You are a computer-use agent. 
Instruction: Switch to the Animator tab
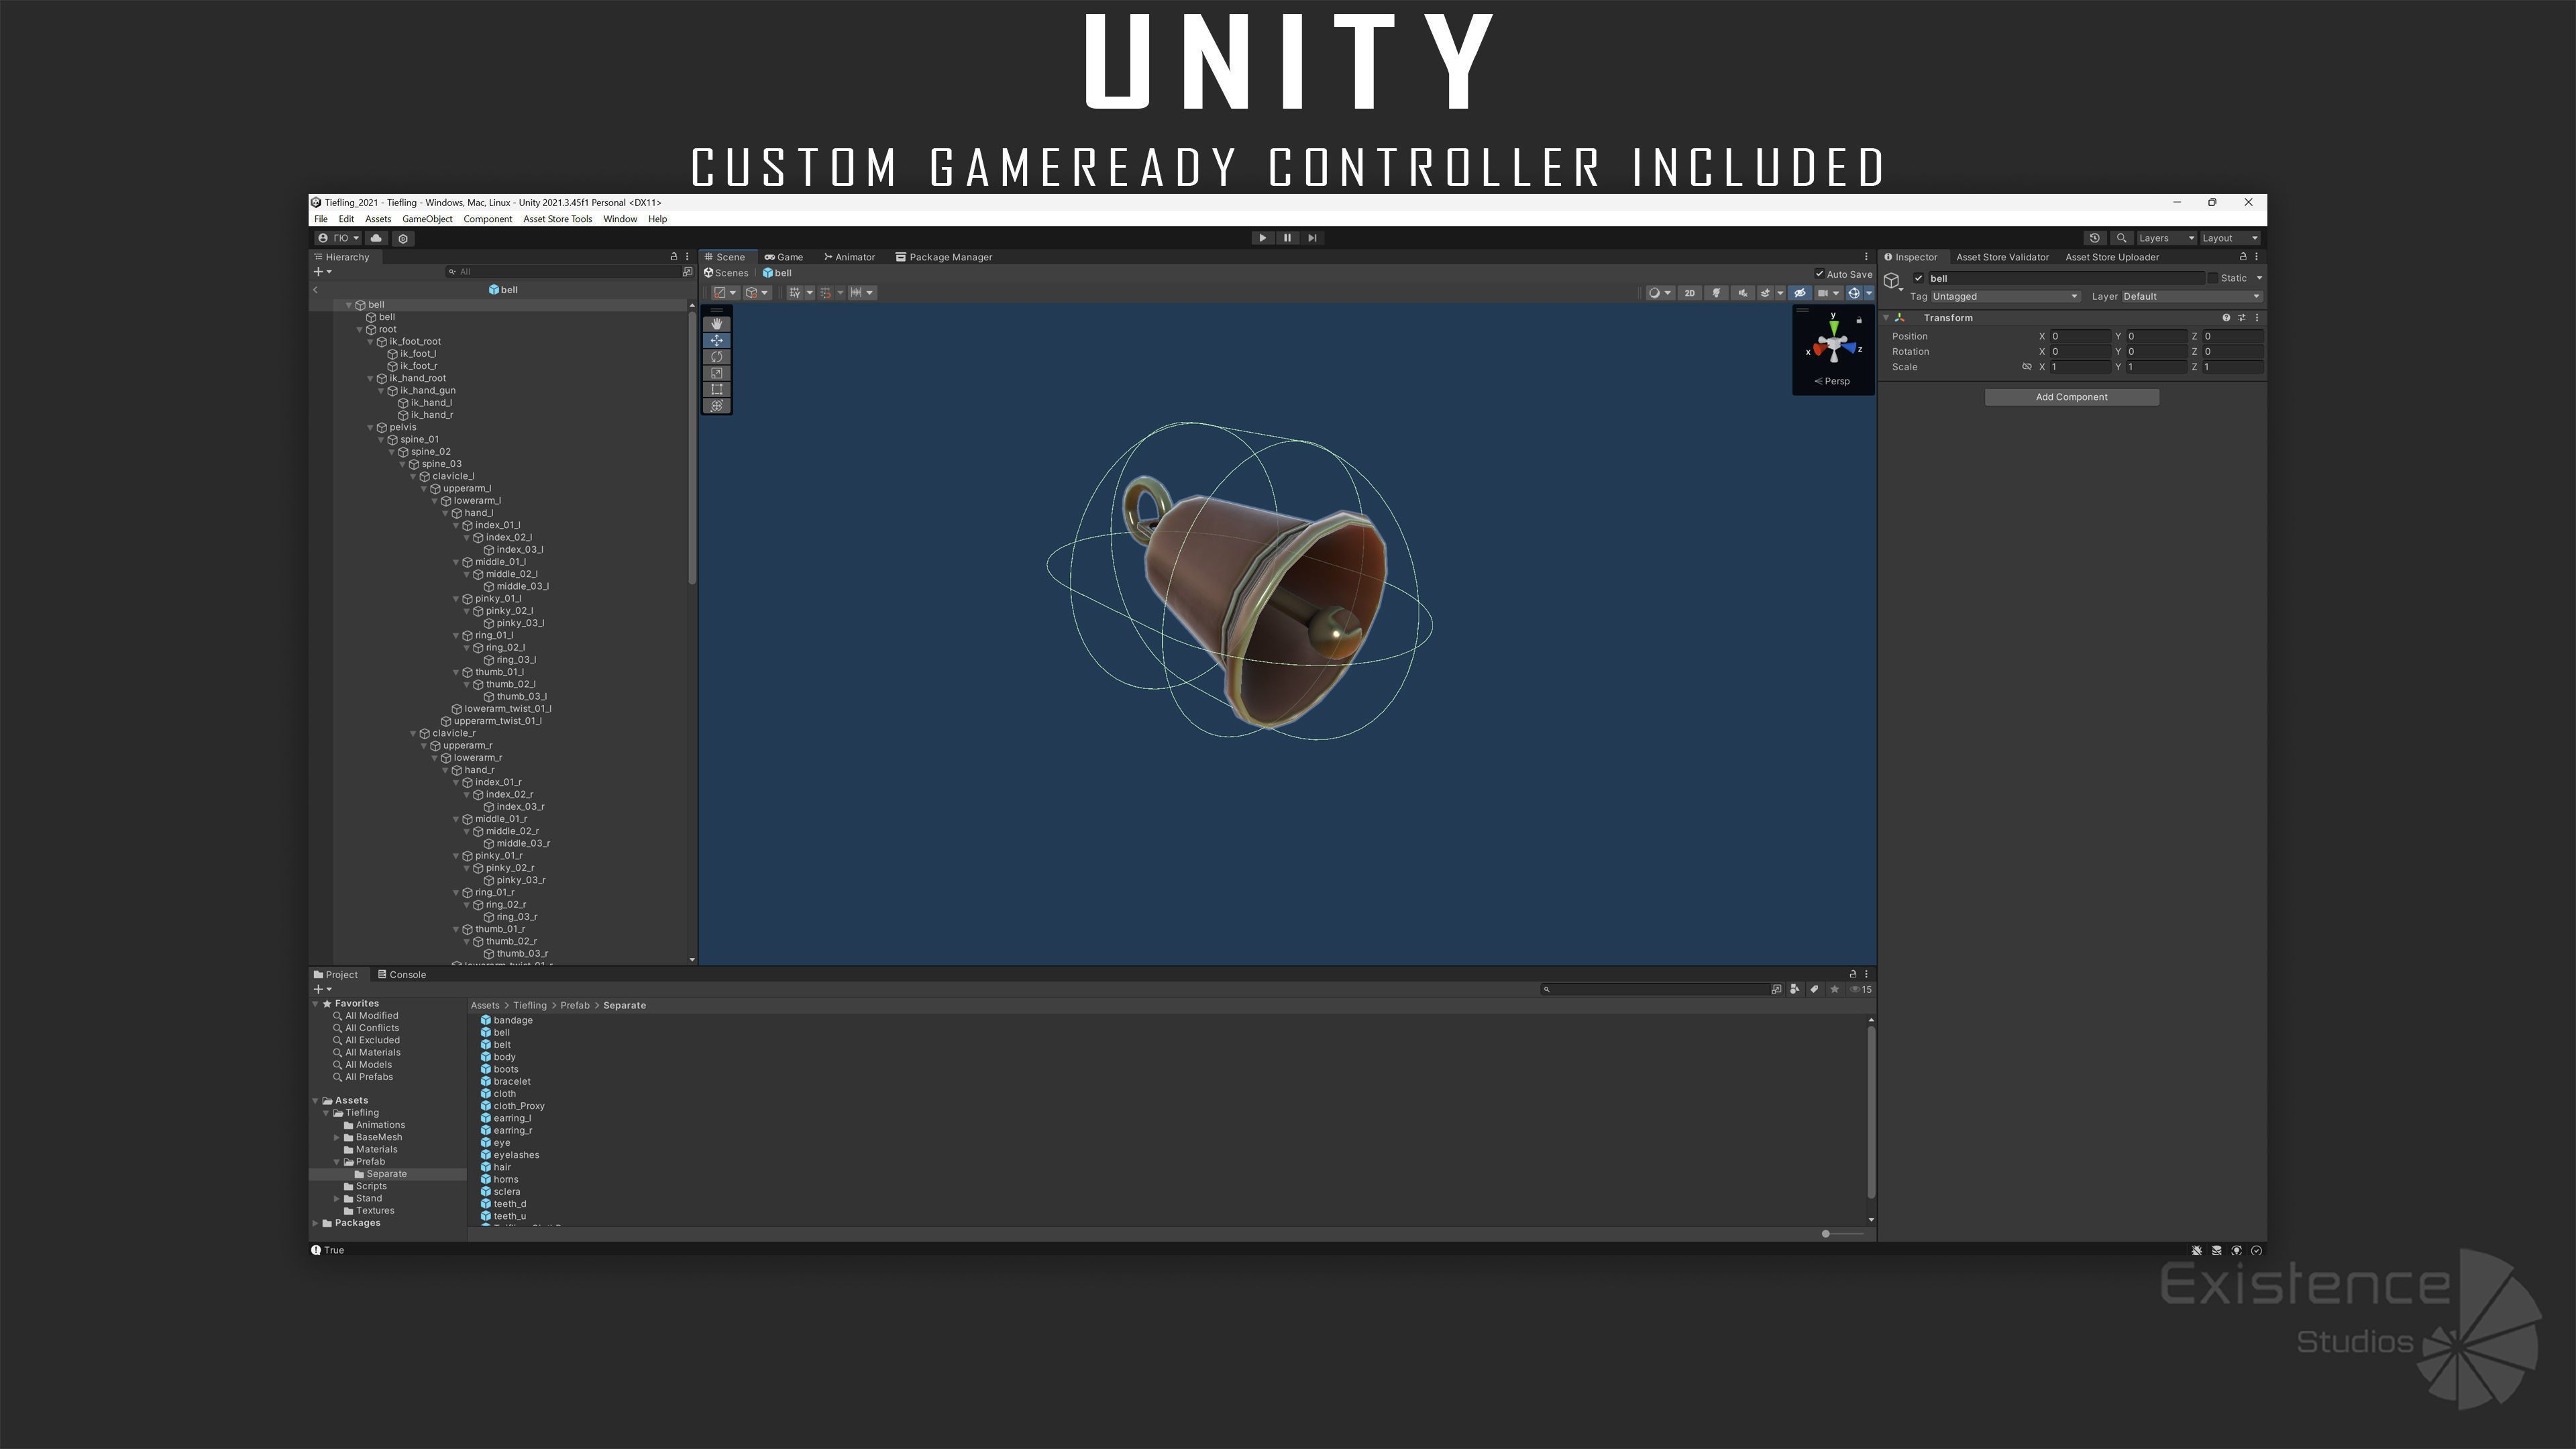[849, 257]
